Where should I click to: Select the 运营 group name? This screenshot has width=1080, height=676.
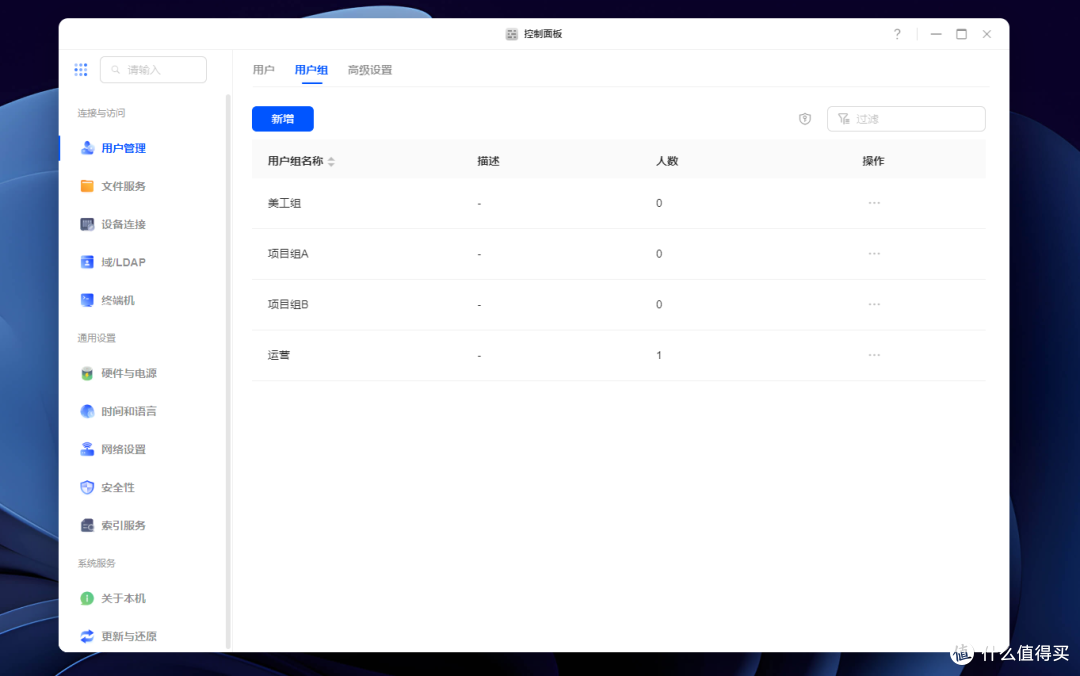[x=278, y=355]
